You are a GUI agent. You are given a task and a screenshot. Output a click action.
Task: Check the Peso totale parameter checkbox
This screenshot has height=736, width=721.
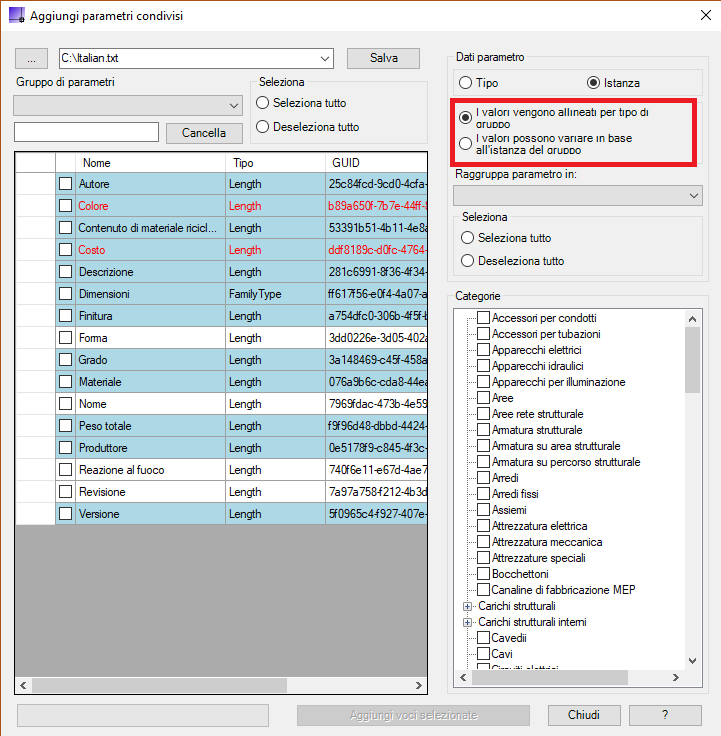pos(66,426)
